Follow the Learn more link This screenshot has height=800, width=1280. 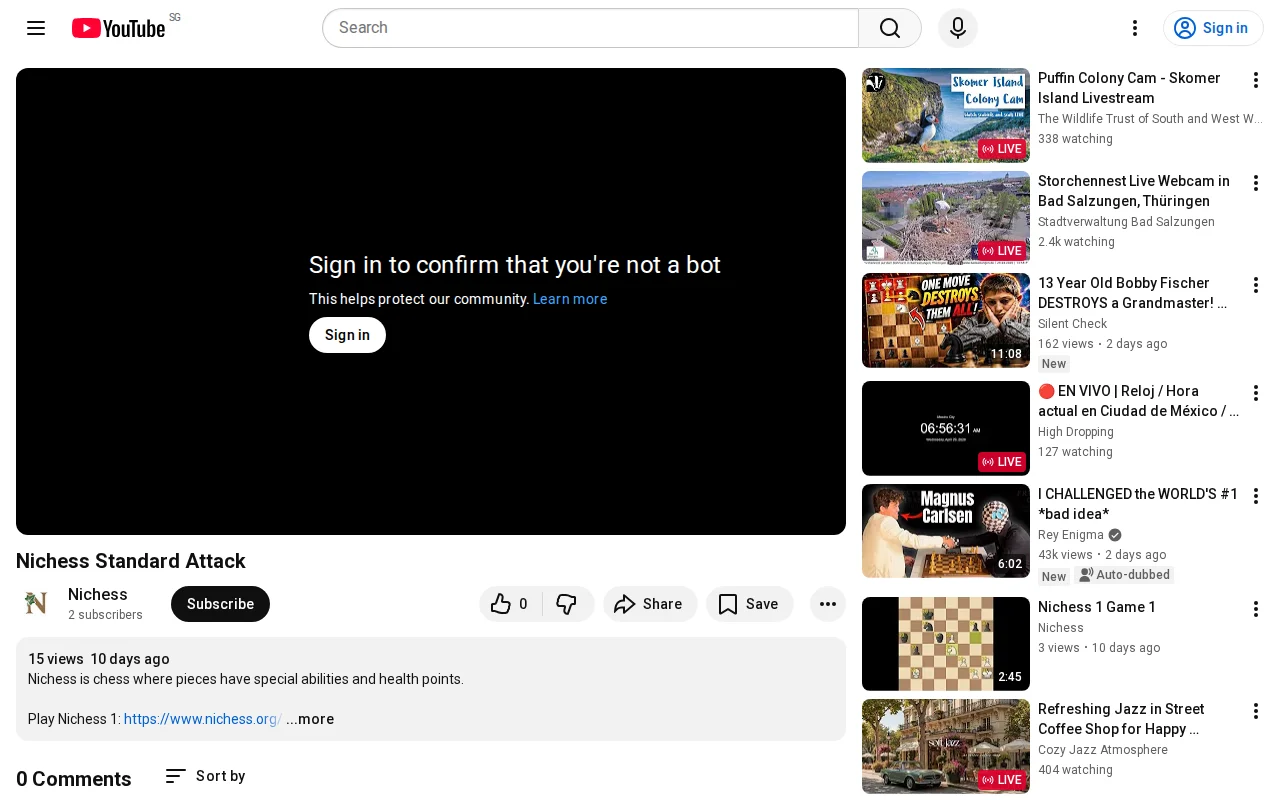pyautogui.click(x=570, y=299)
